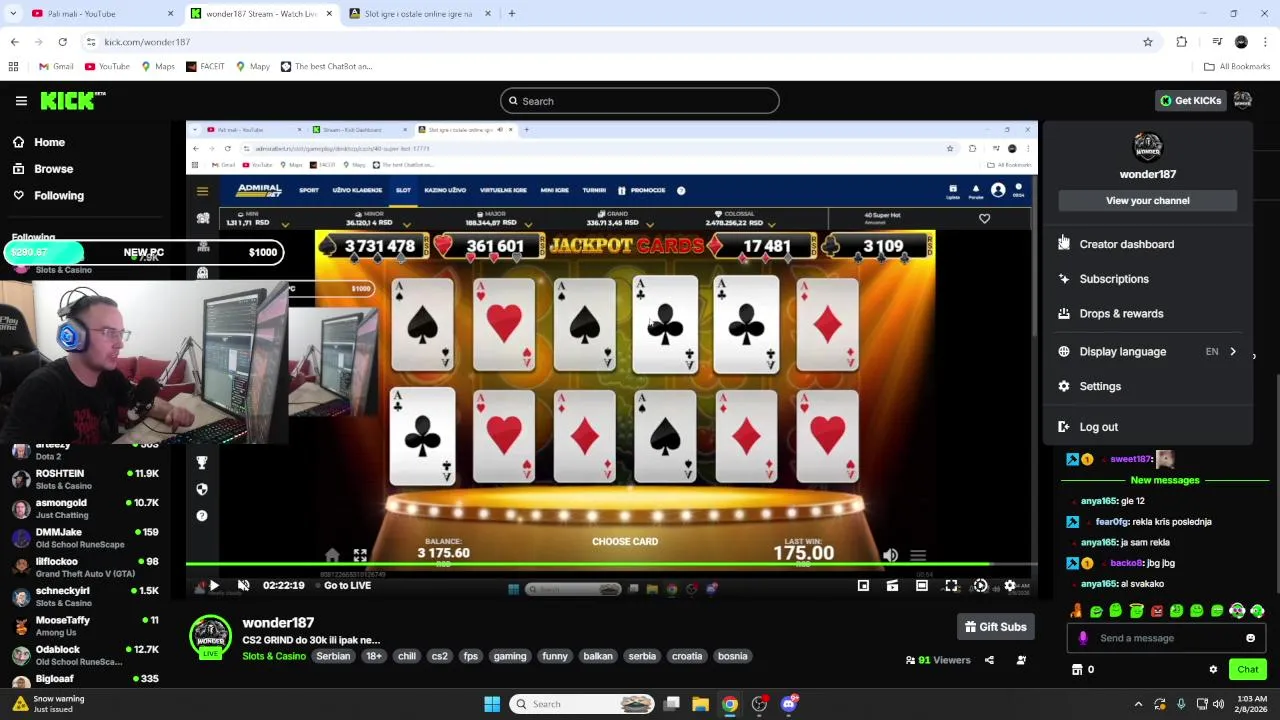
Task: Open Creator dashboard menu entry
Action: (x=1147, y=244)
